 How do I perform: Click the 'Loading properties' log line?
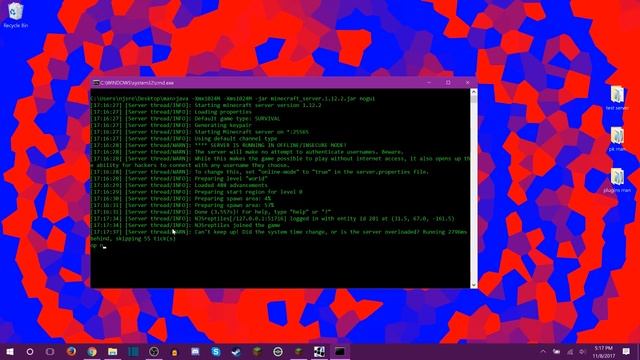click(171, 112)
